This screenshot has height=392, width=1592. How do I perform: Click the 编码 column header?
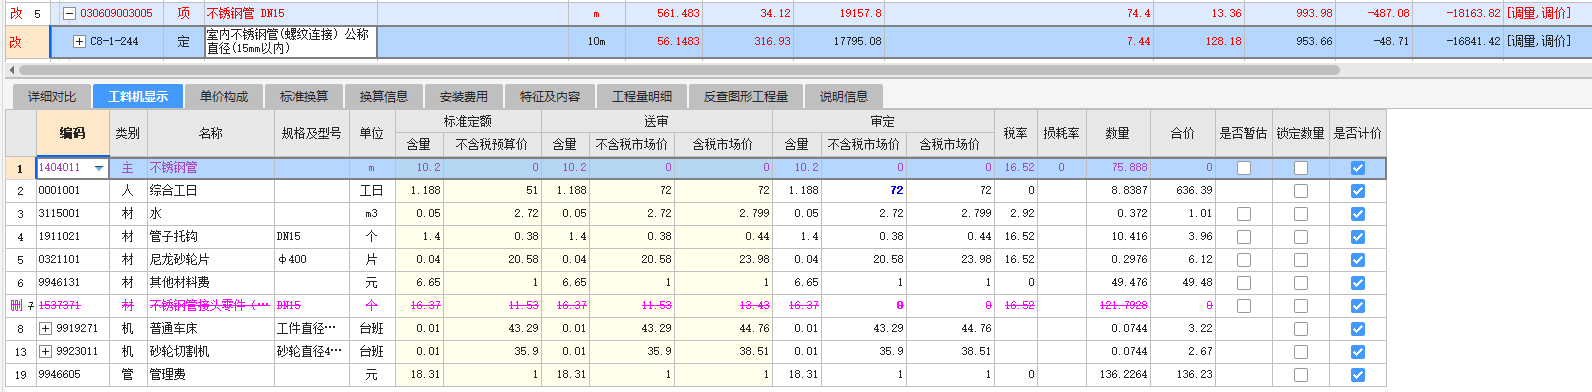point(72,133)
